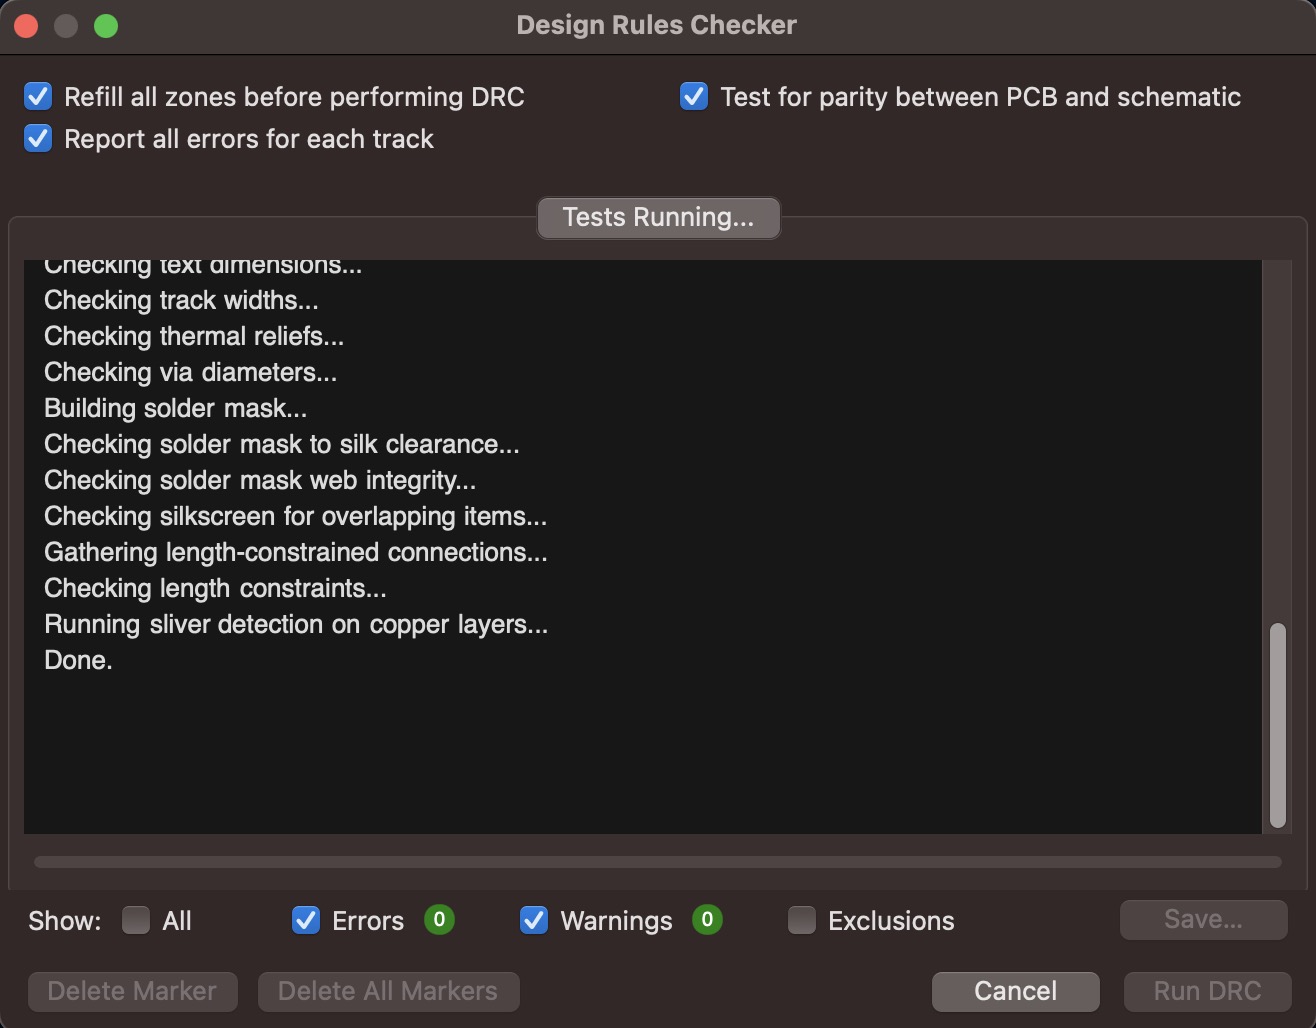Click the horizontal scrollbar below the log

pyautogui.click(x=657, y=862)
